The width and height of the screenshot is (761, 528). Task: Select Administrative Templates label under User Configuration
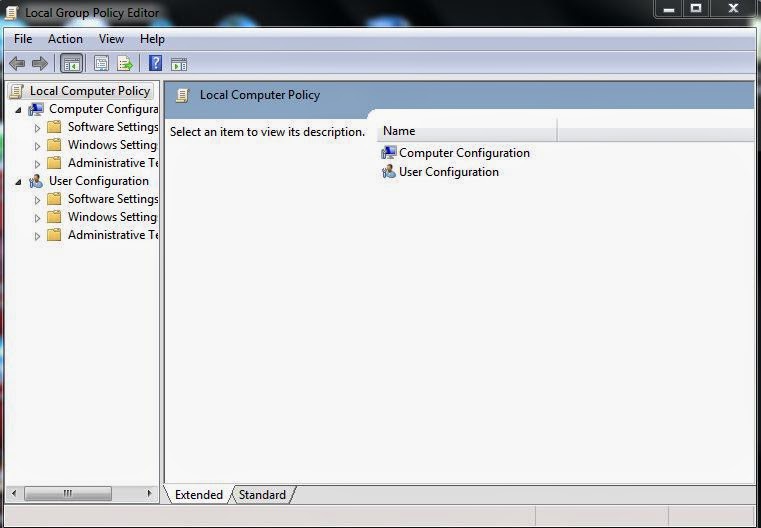point(113,235)
